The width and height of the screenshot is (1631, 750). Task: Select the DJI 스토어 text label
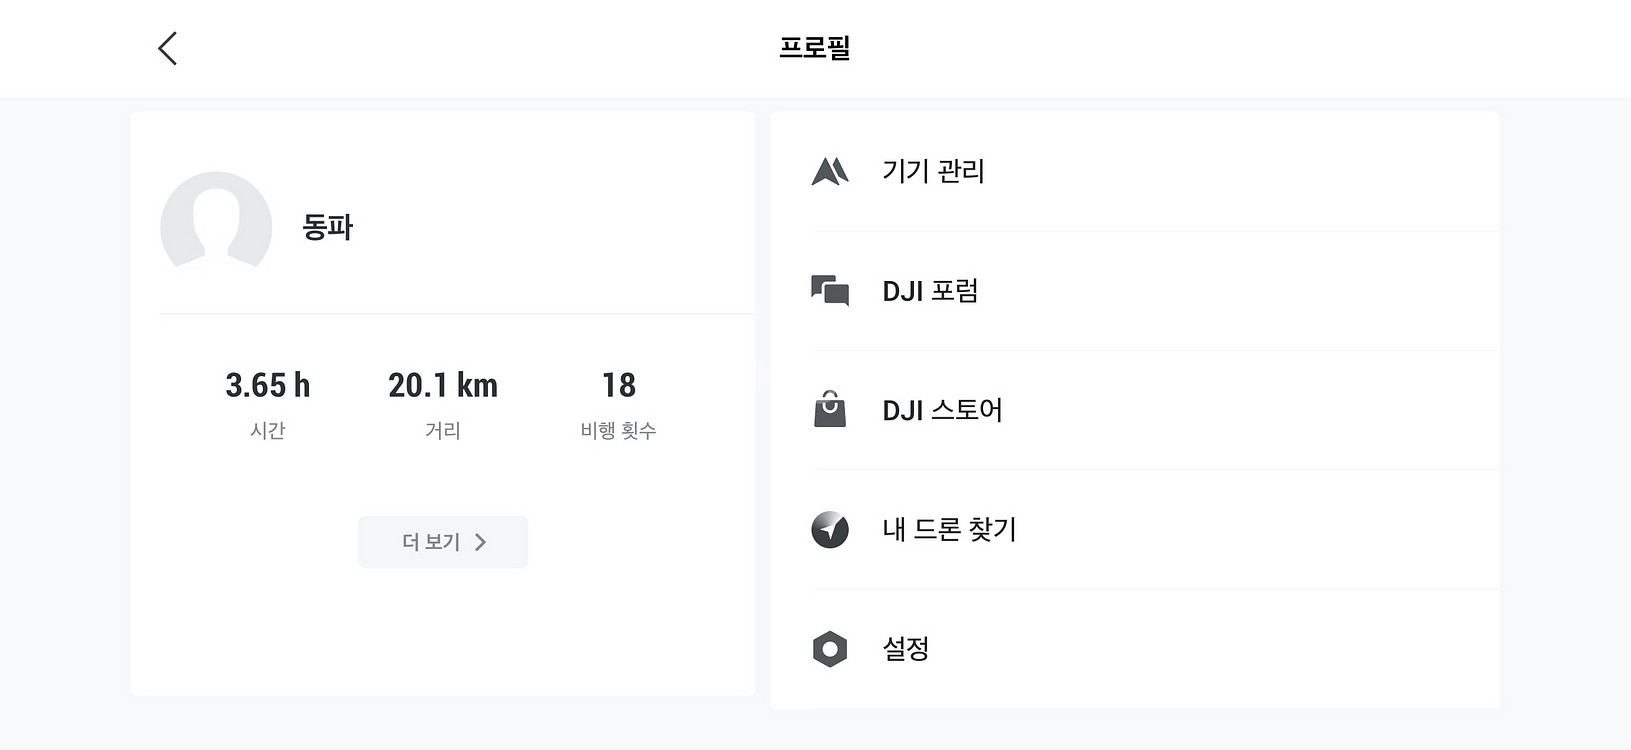pos(942,410)
